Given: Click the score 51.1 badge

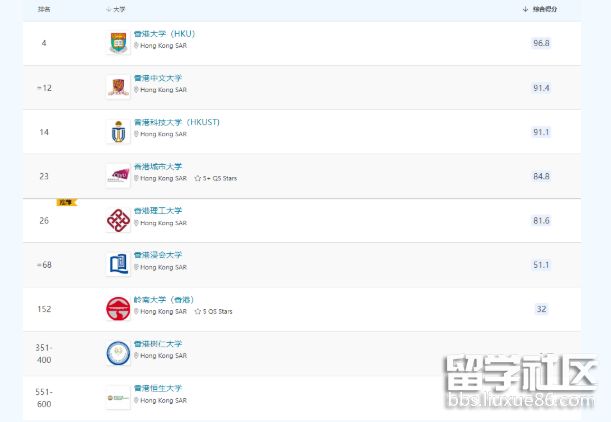Looking at the screenshot, I should 541,265.
